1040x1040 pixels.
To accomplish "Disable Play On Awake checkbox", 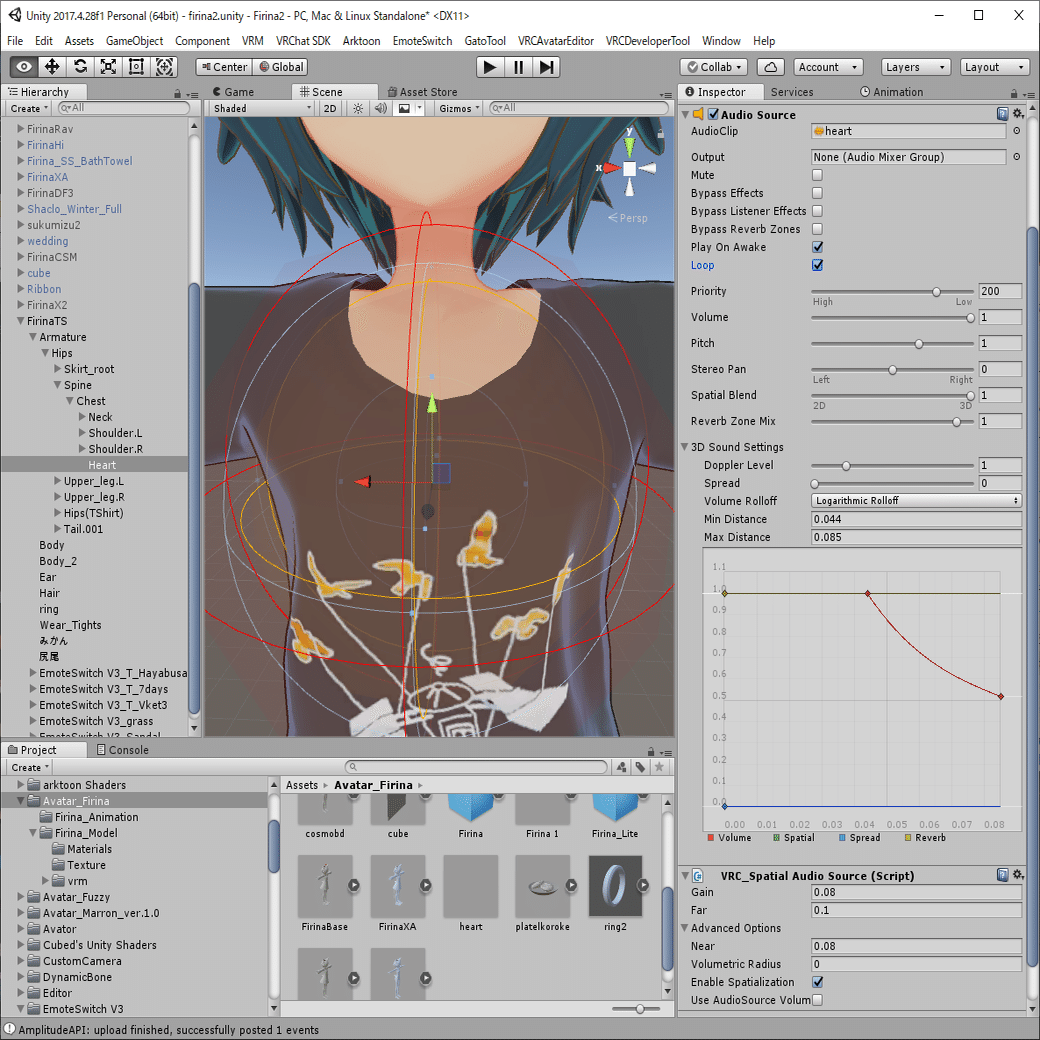I will coord(817,247).
